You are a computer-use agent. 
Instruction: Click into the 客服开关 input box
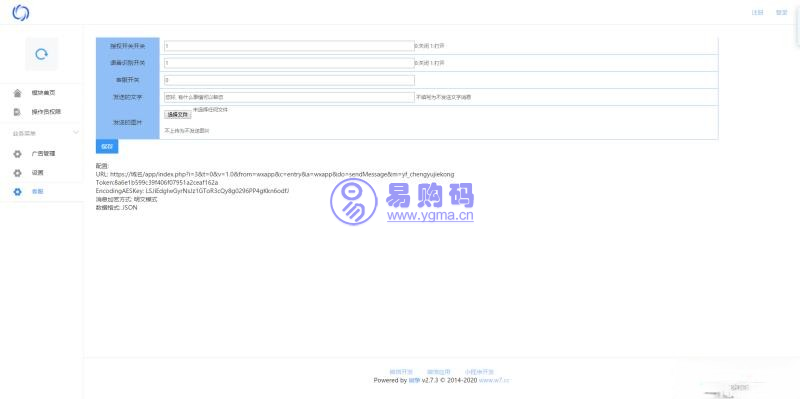pos(289,80)
